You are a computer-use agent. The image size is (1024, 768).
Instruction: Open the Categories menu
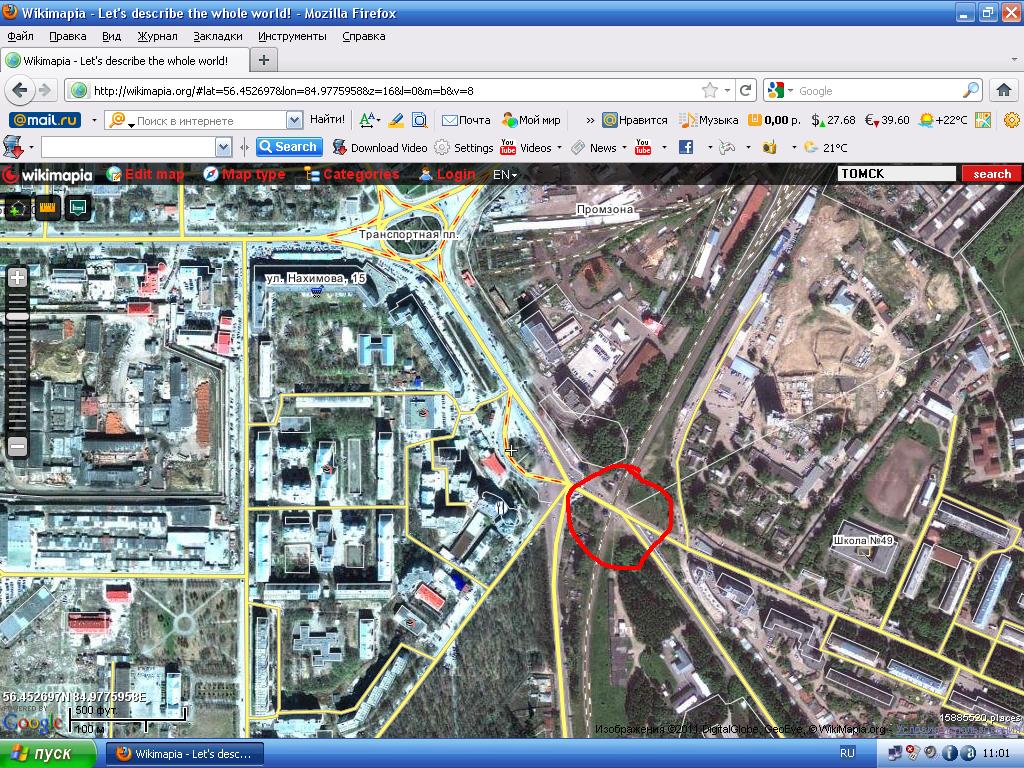[351, 174]
